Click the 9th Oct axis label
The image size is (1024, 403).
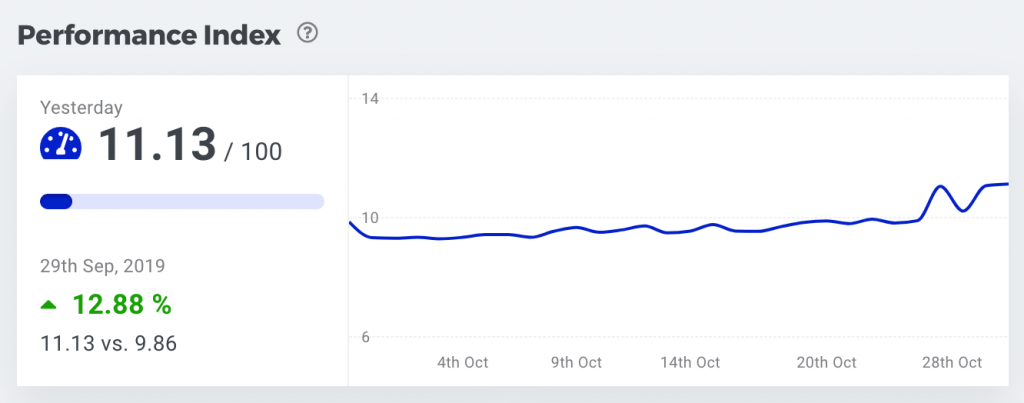[576, 362]
